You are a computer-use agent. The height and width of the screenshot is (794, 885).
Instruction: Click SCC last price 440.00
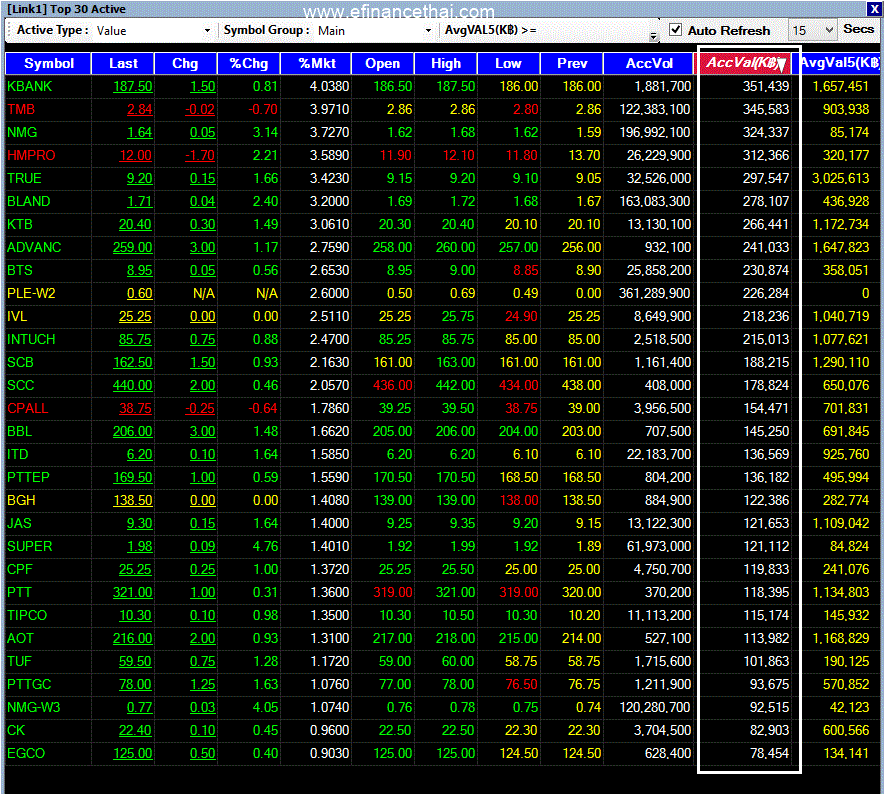click(133, 385)
